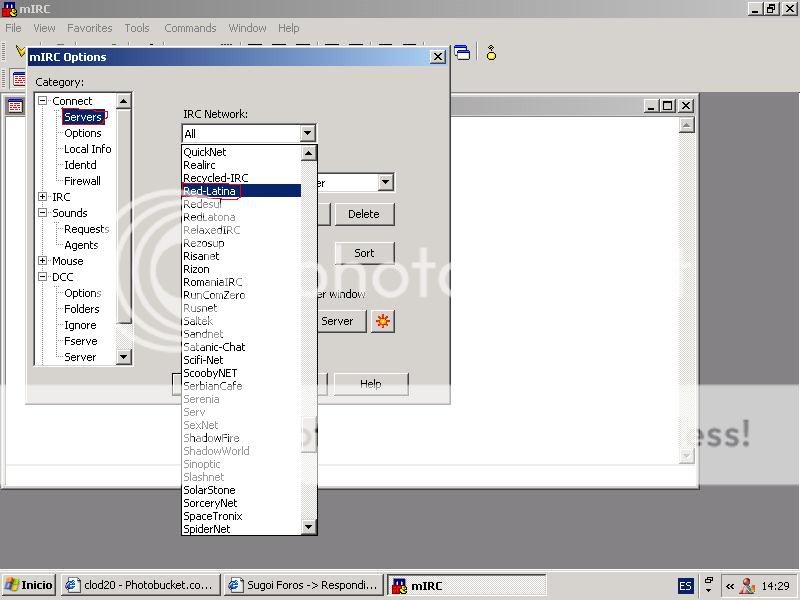This screenshot has width=800, height=600.
Task: Open the ES language indicator in the tray
Action: point(685,586)
